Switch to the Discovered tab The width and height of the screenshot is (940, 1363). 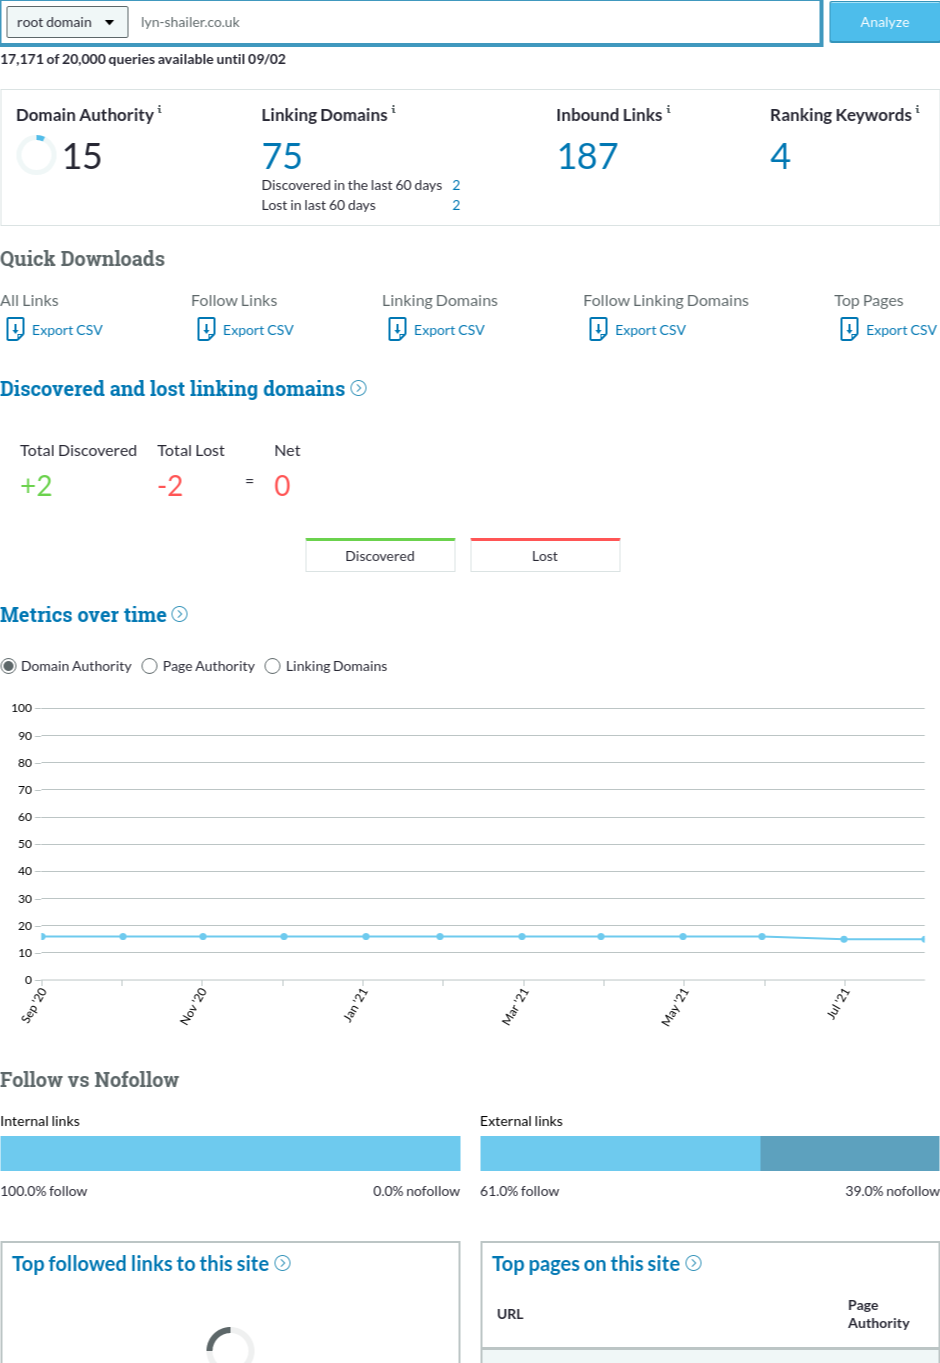pos(380,556)
